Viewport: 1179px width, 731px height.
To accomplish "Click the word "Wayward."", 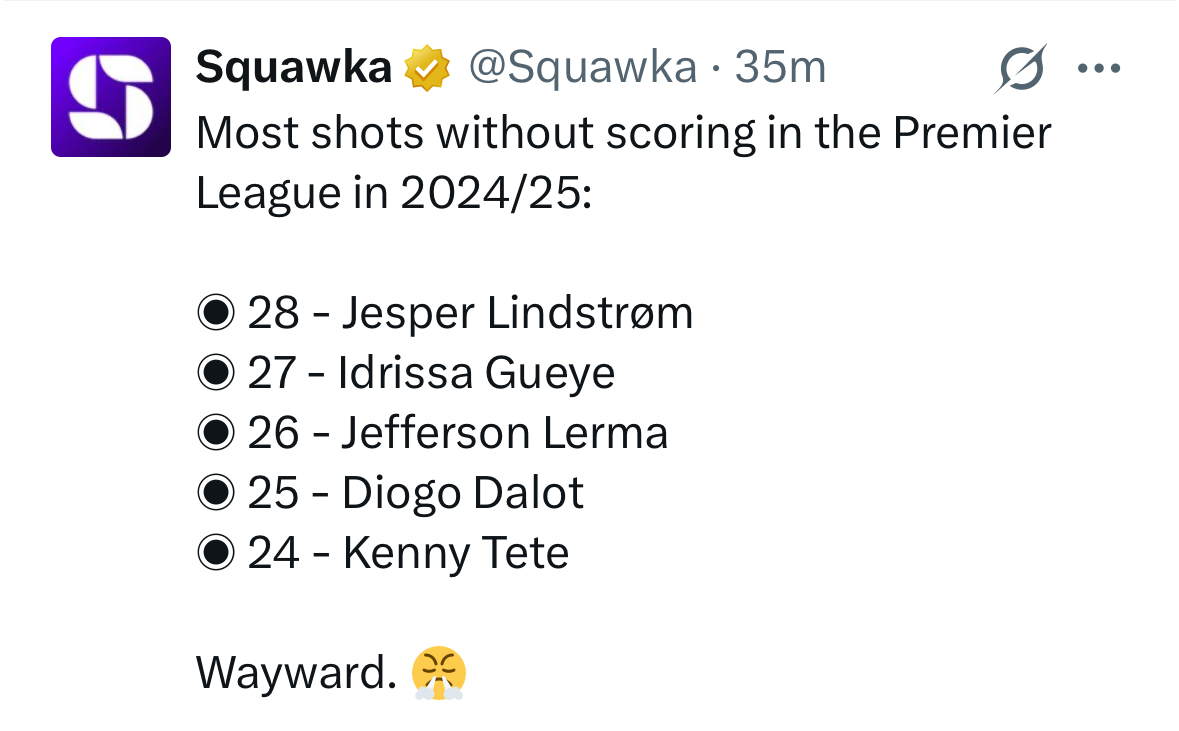I will (296, 673).
